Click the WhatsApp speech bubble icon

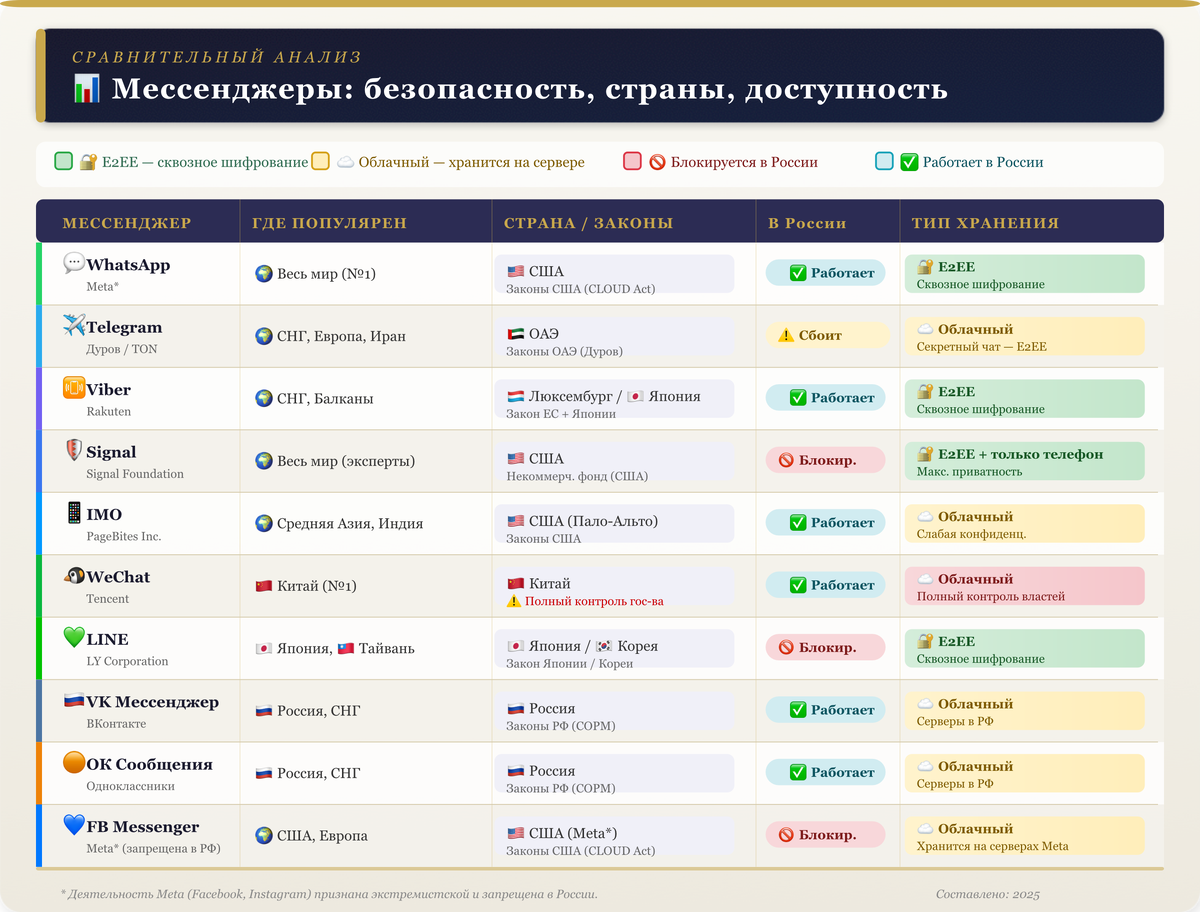(x=74, y=264)
